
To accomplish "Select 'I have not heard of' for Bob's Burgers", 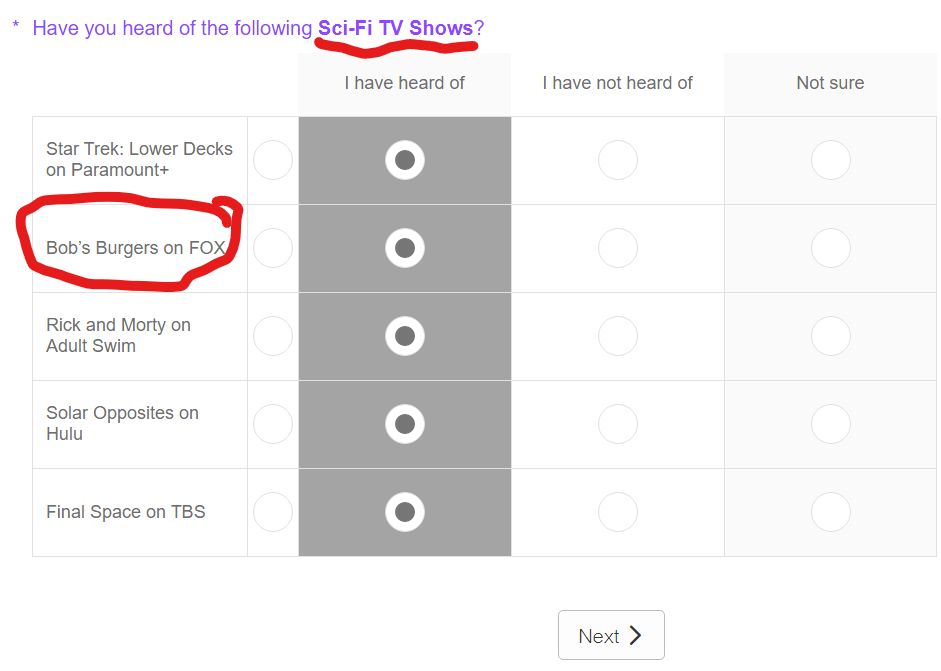I will tap(617, 248).
